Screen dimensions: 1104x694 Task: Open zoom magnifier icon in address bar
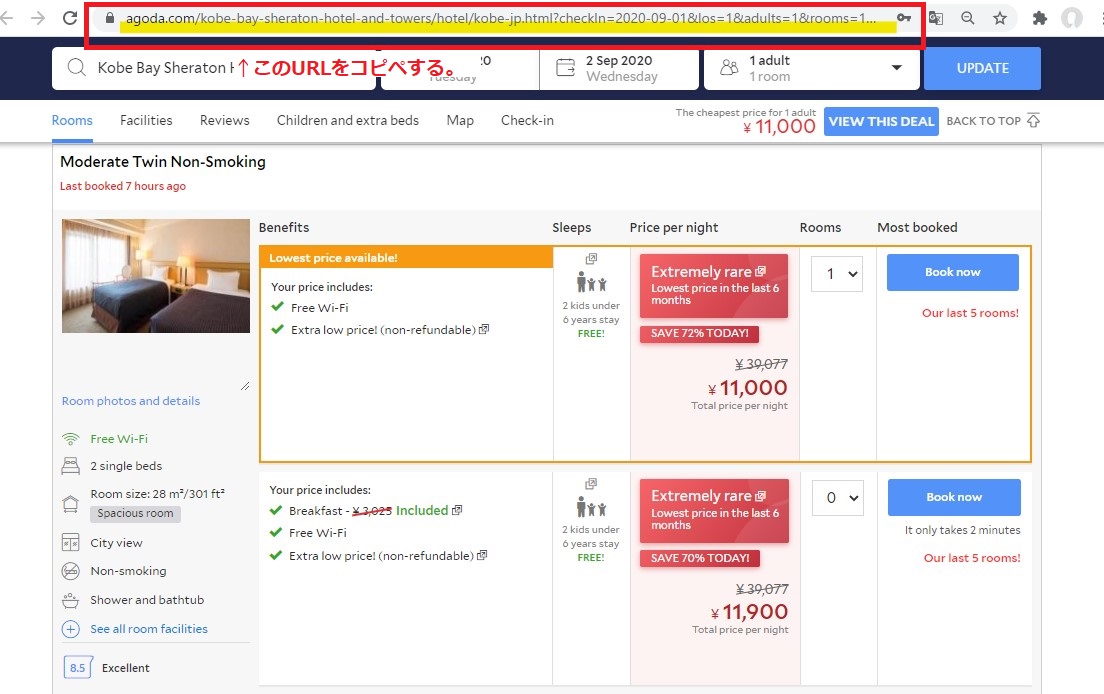coord(968,18)
